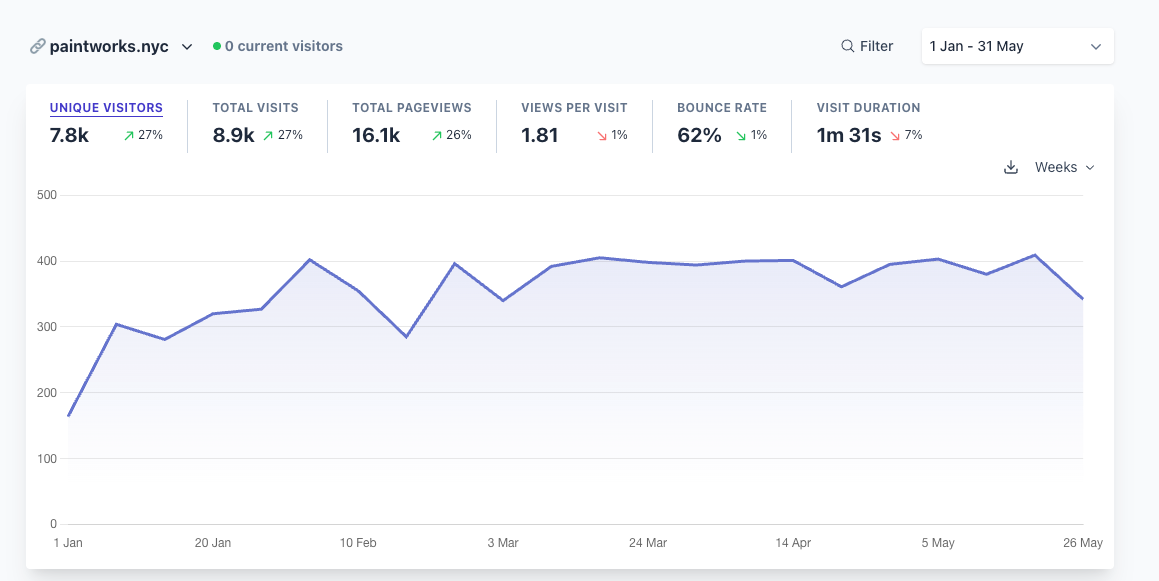Click the link icon beside paintworks.nyc
This screenshot has width=1159, height=581.
click(38, 46)
